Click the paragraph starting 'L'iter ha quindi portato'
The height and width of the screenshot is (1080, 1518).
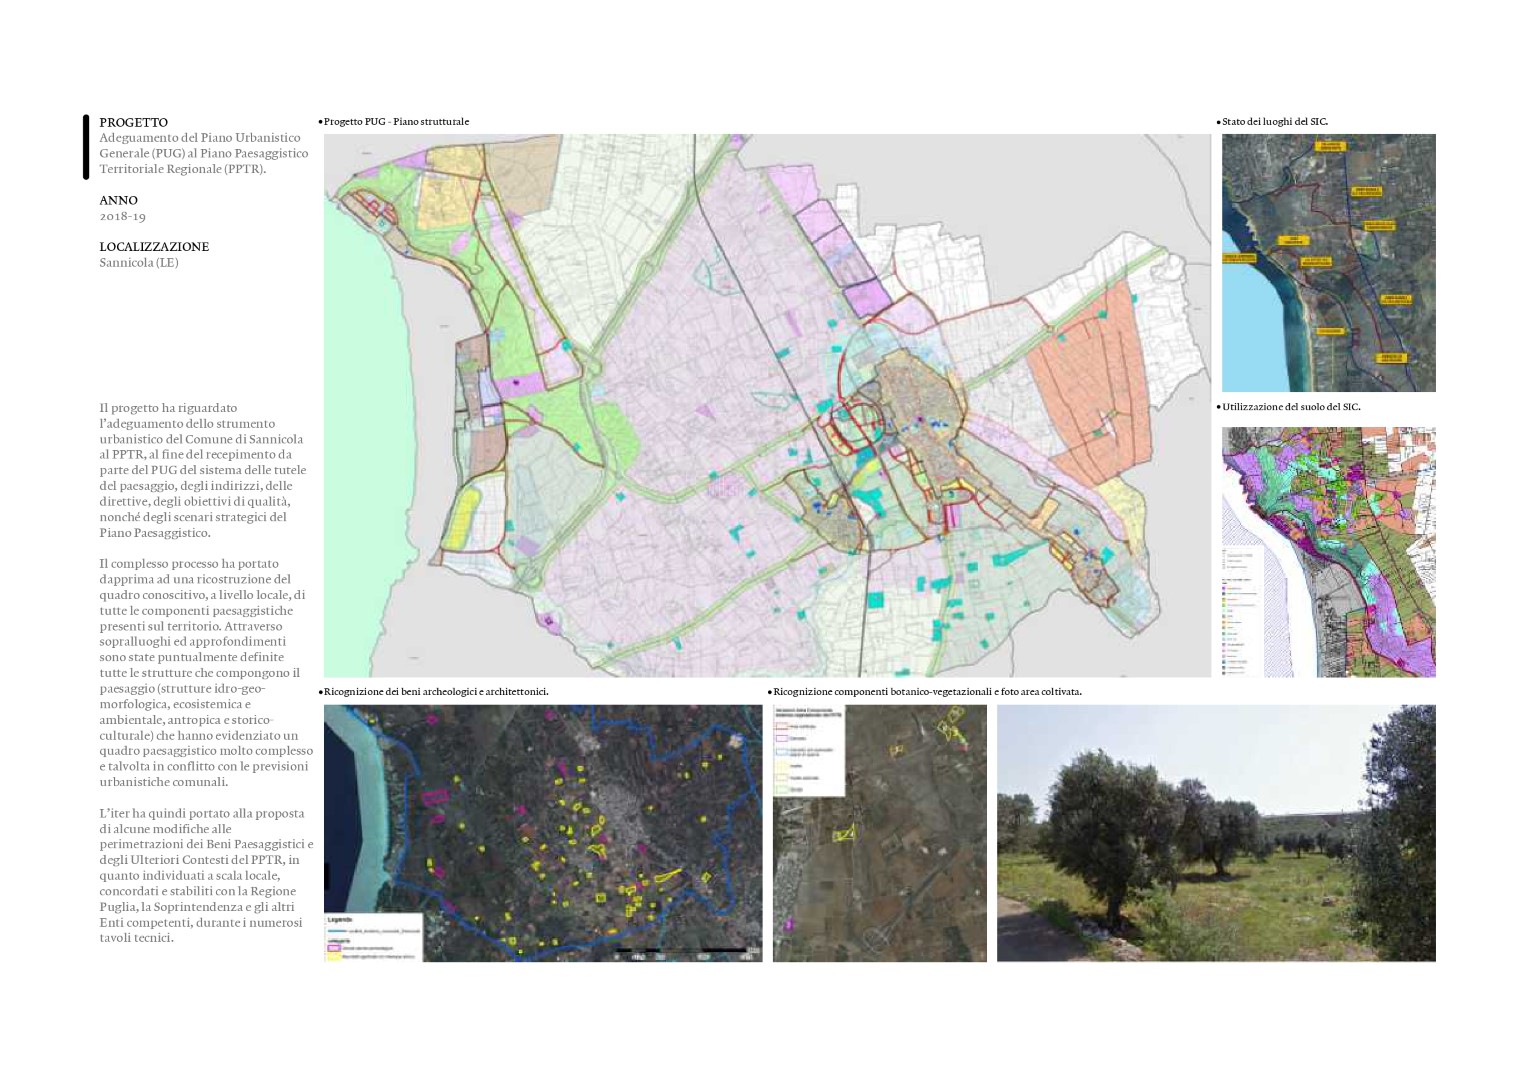(x=205, y=875)
